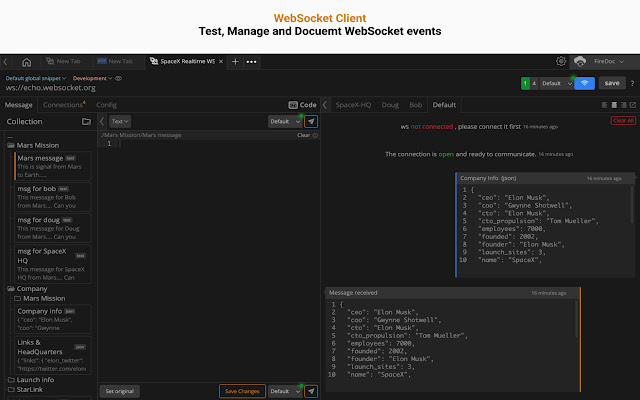Click the question mark help icon
Image resolution: width=640 pixels, height=400 pixels.
click(632, 84)
